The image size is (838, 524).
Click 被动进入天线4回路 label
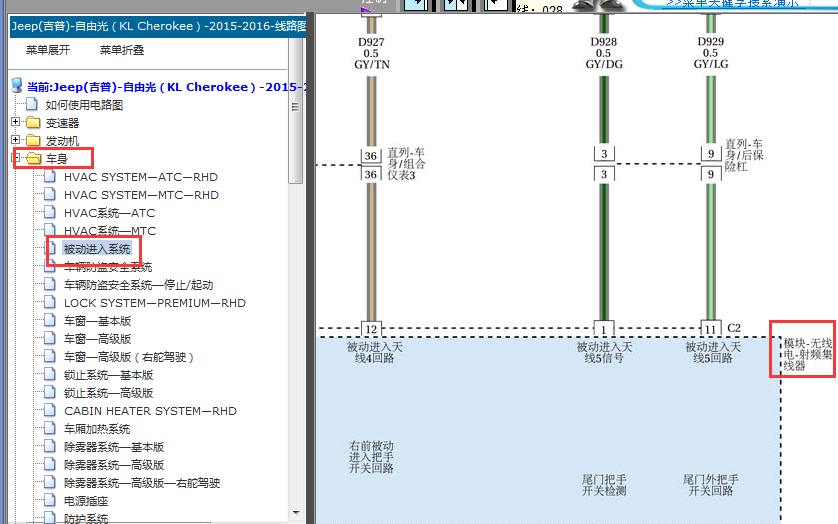coord(375,352)
